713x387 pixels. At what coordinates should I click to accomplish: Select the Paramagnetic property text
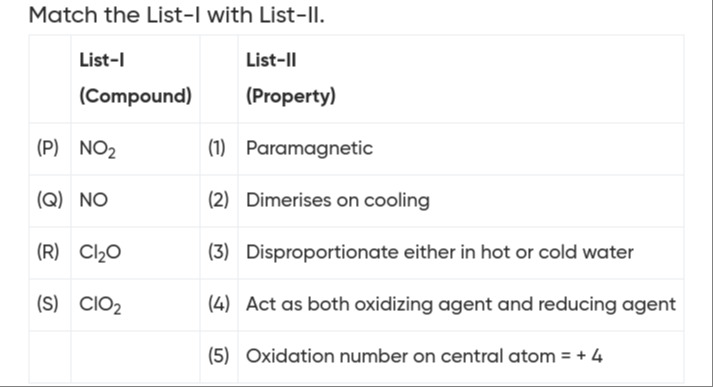(x=309, y=149)
